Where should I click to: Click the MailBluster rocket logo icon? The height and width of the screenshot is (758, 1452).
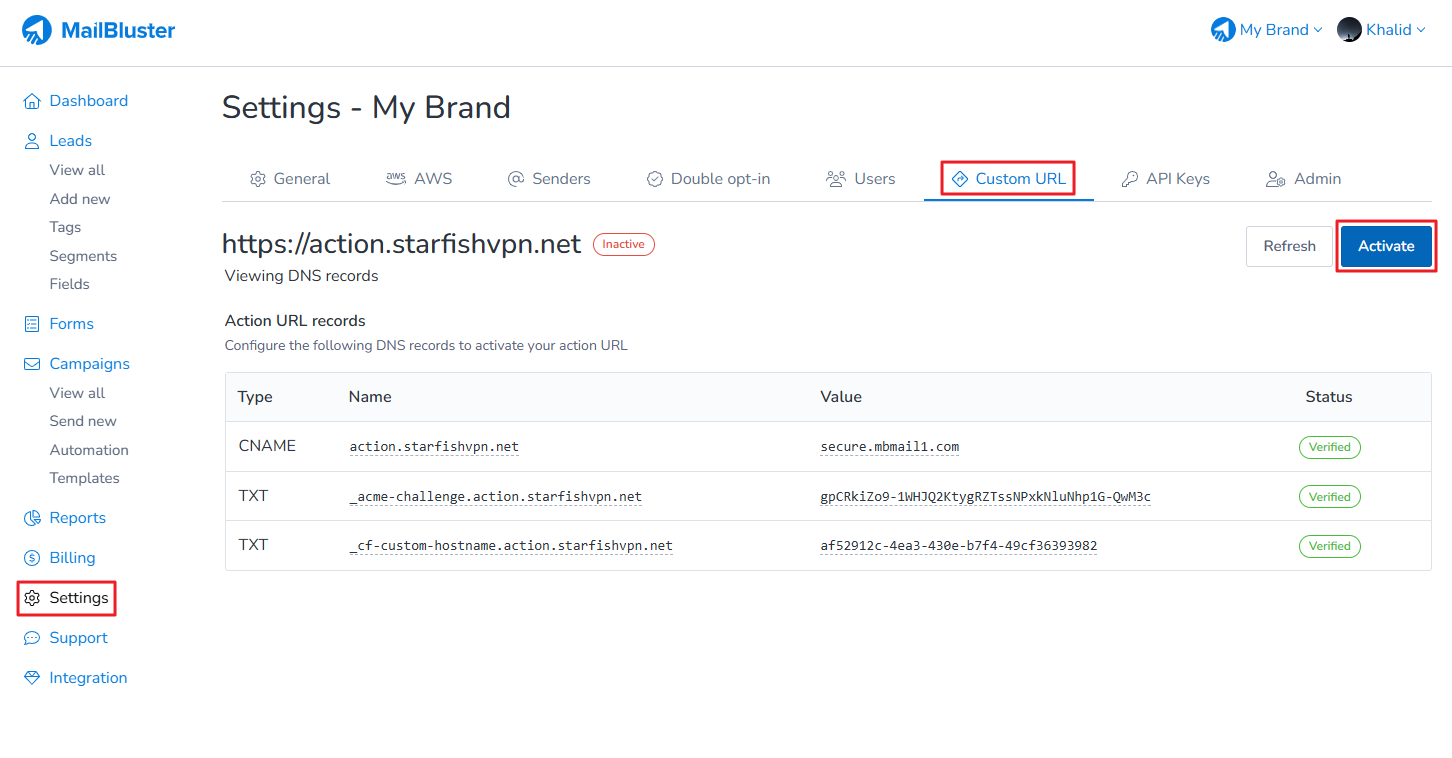pyautogui.click(x=37, y=31)
